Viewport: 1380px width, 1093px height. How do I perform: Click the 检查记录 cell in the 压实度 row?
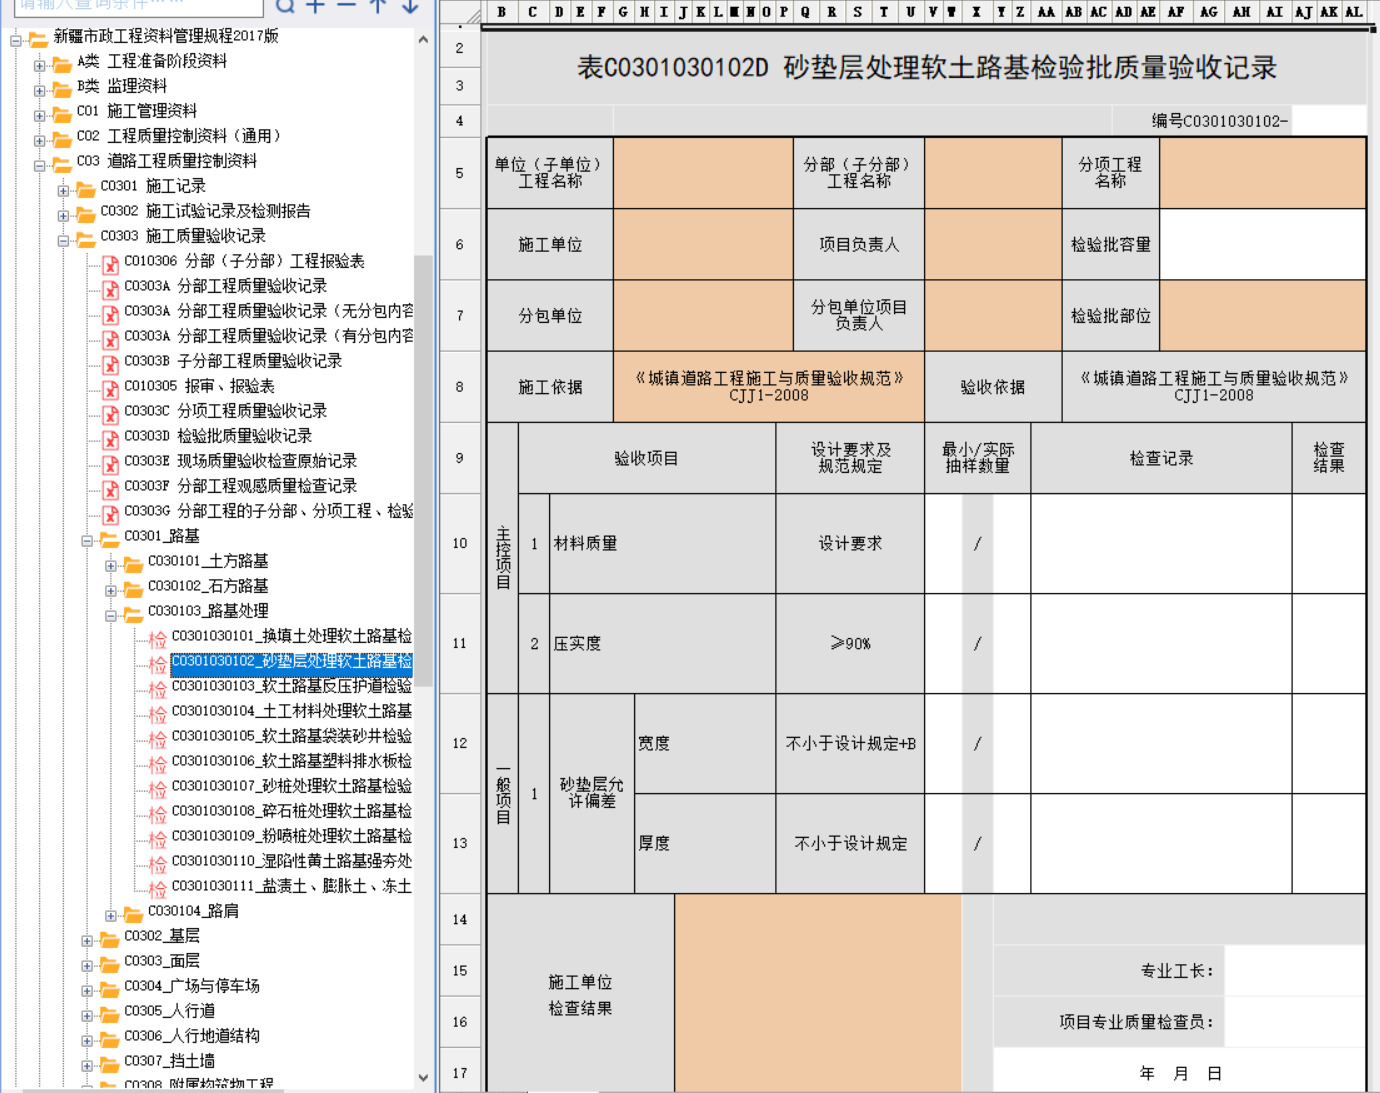[1161, 643]
